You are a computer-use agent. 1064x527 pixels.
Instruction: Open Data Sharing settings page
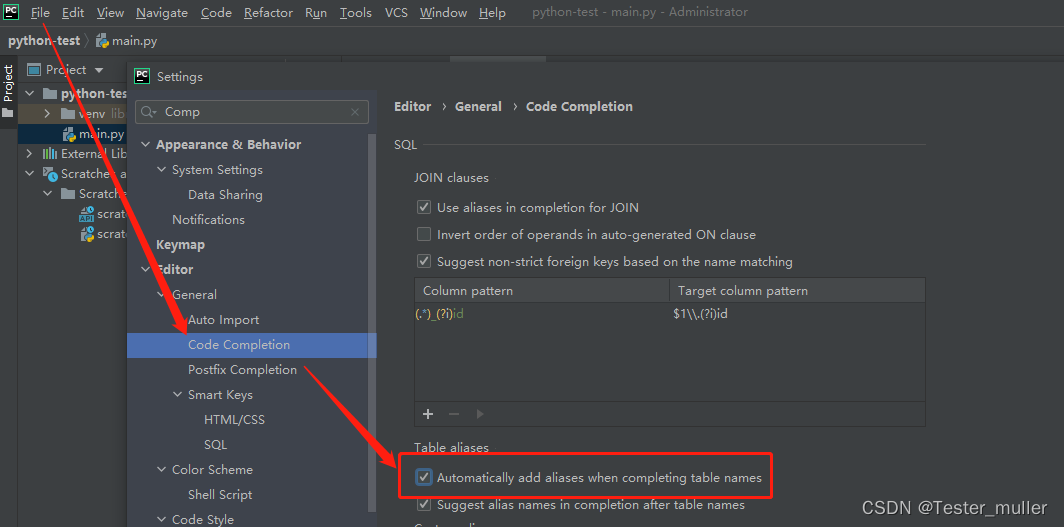tap(225, 195)
